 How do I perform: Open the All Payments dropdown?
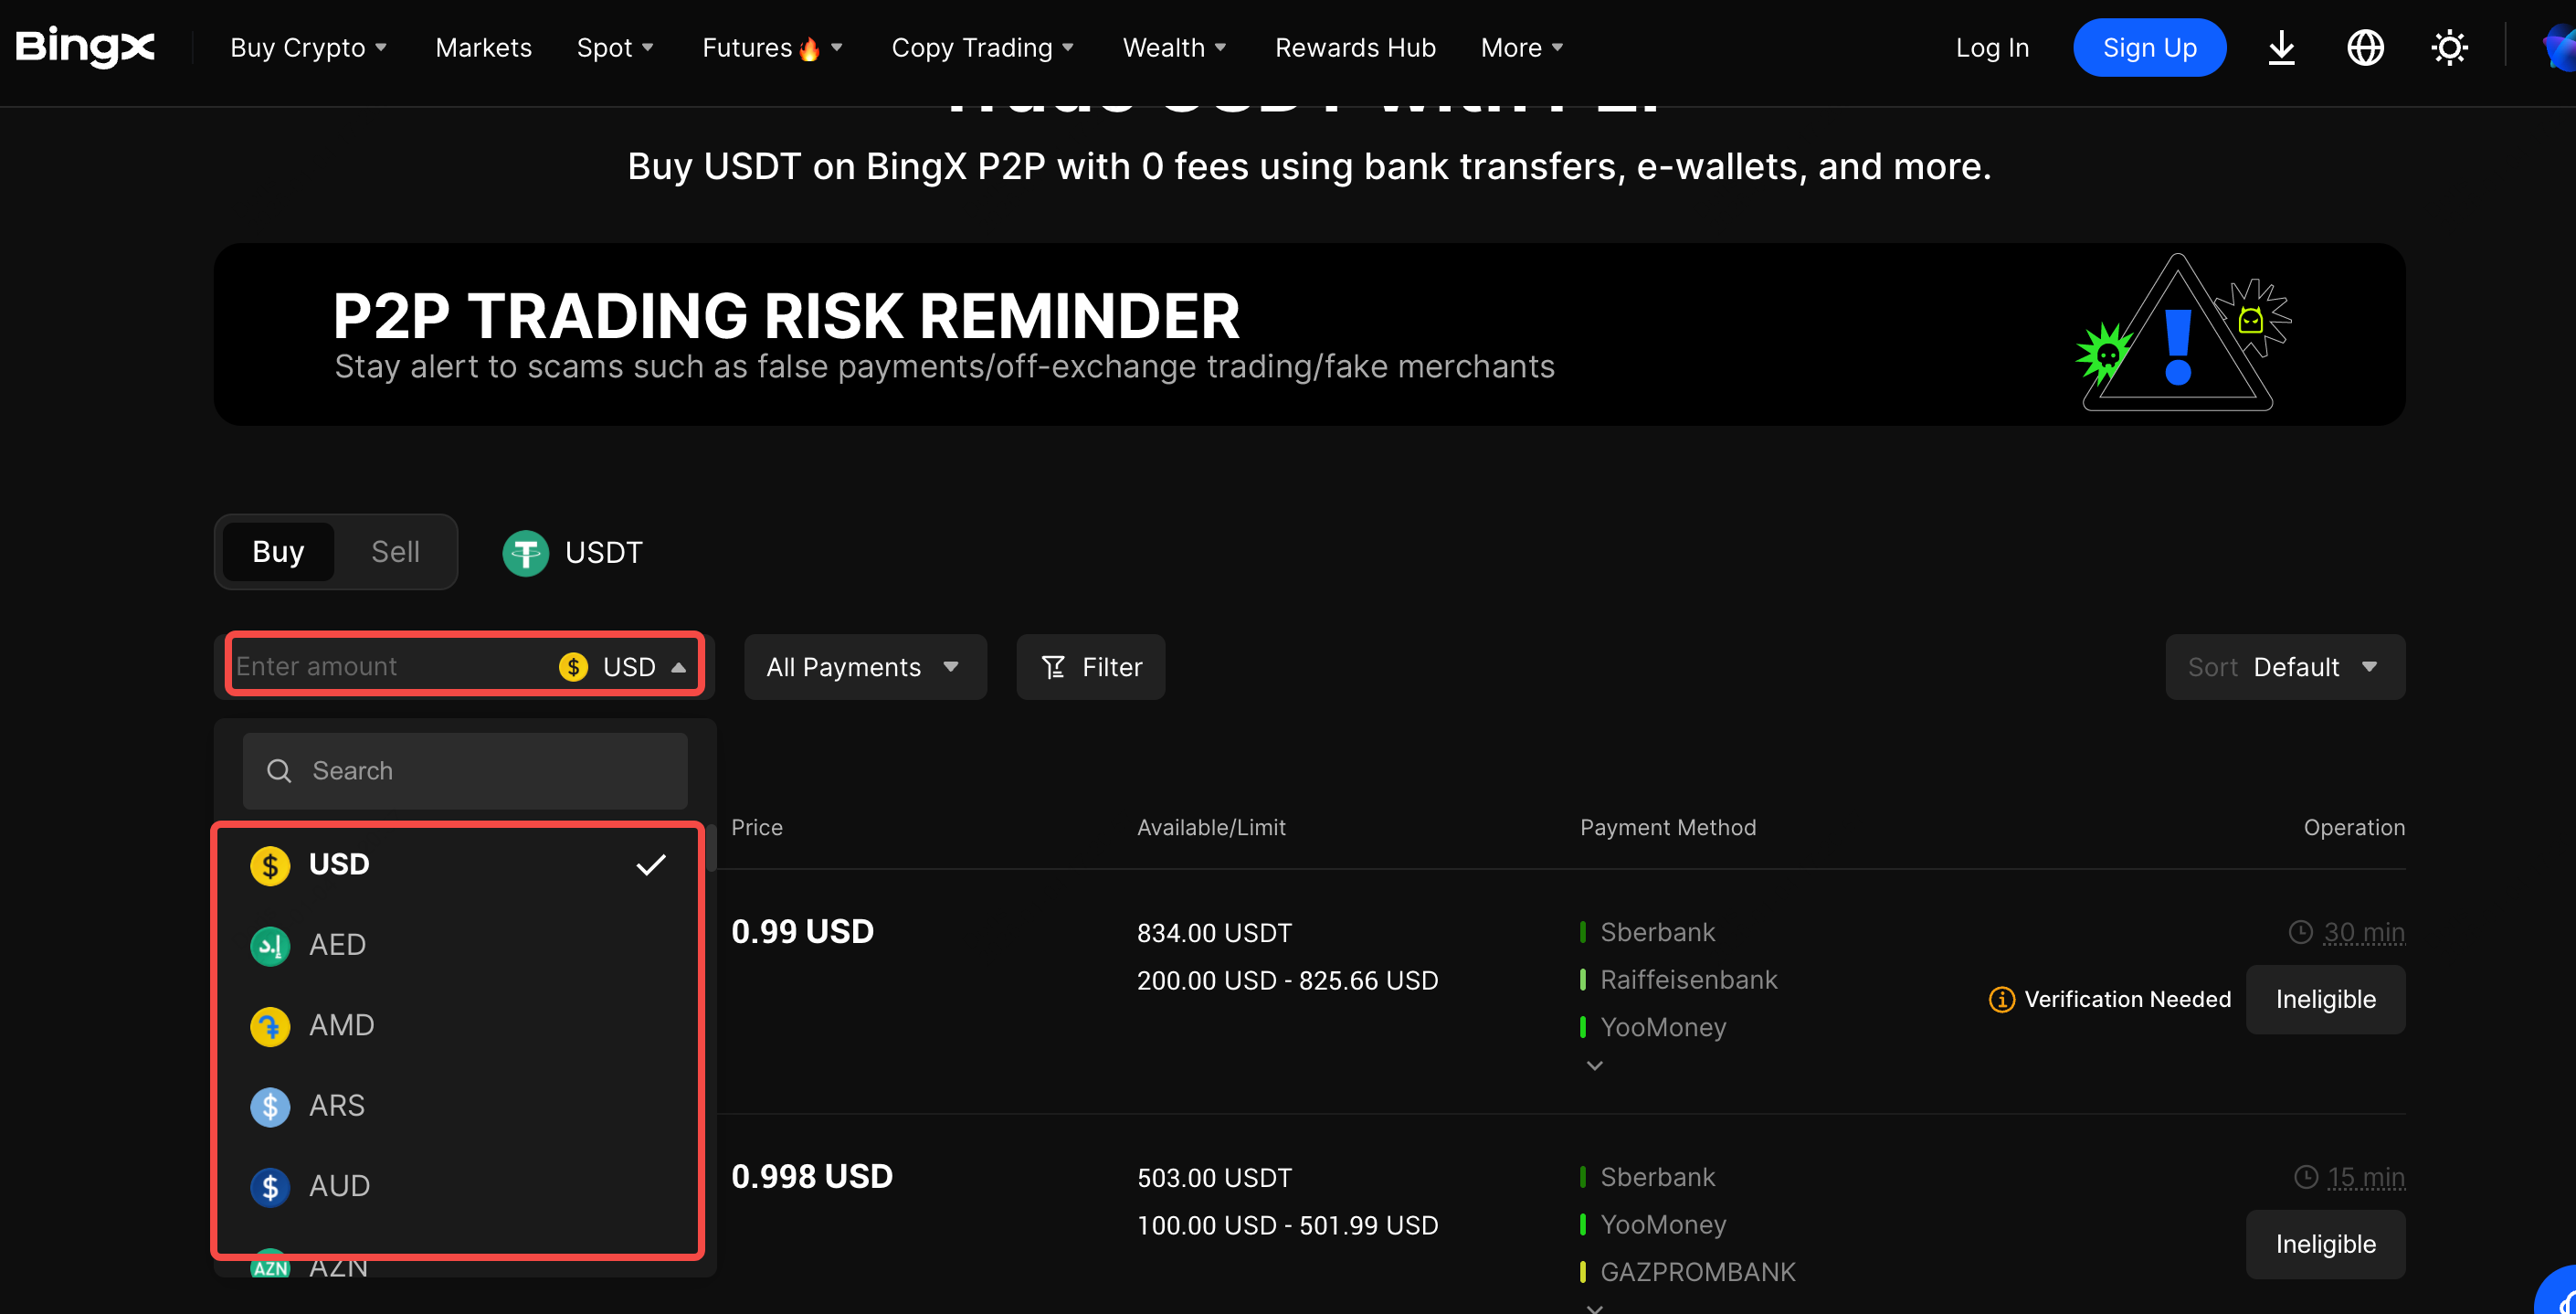(x=864, y=667)
